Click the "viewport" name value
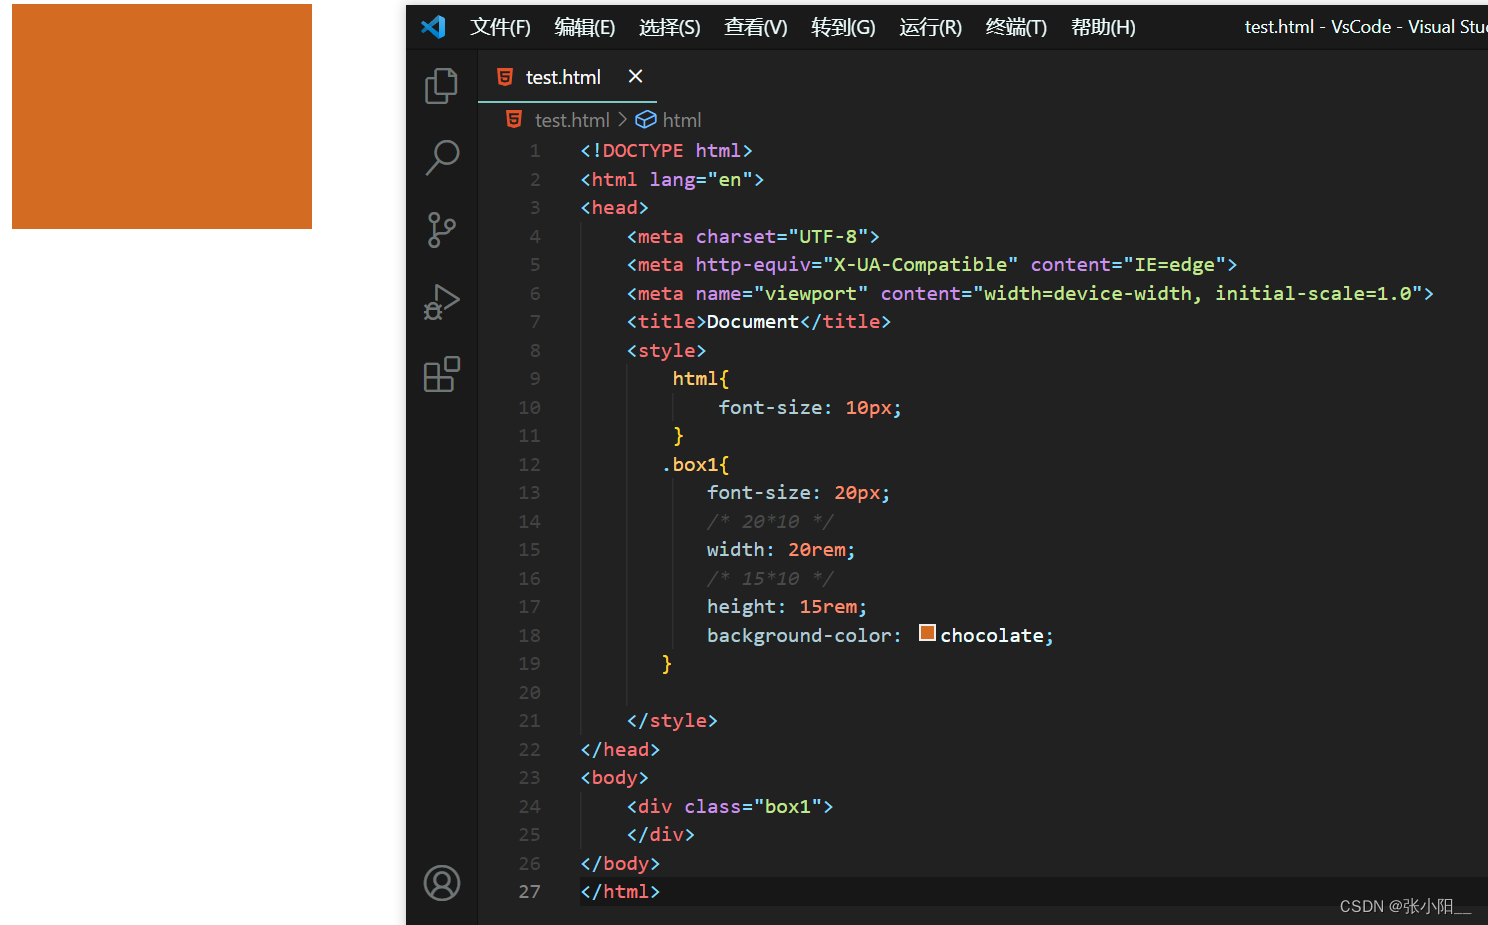 (x=811, y=293)
